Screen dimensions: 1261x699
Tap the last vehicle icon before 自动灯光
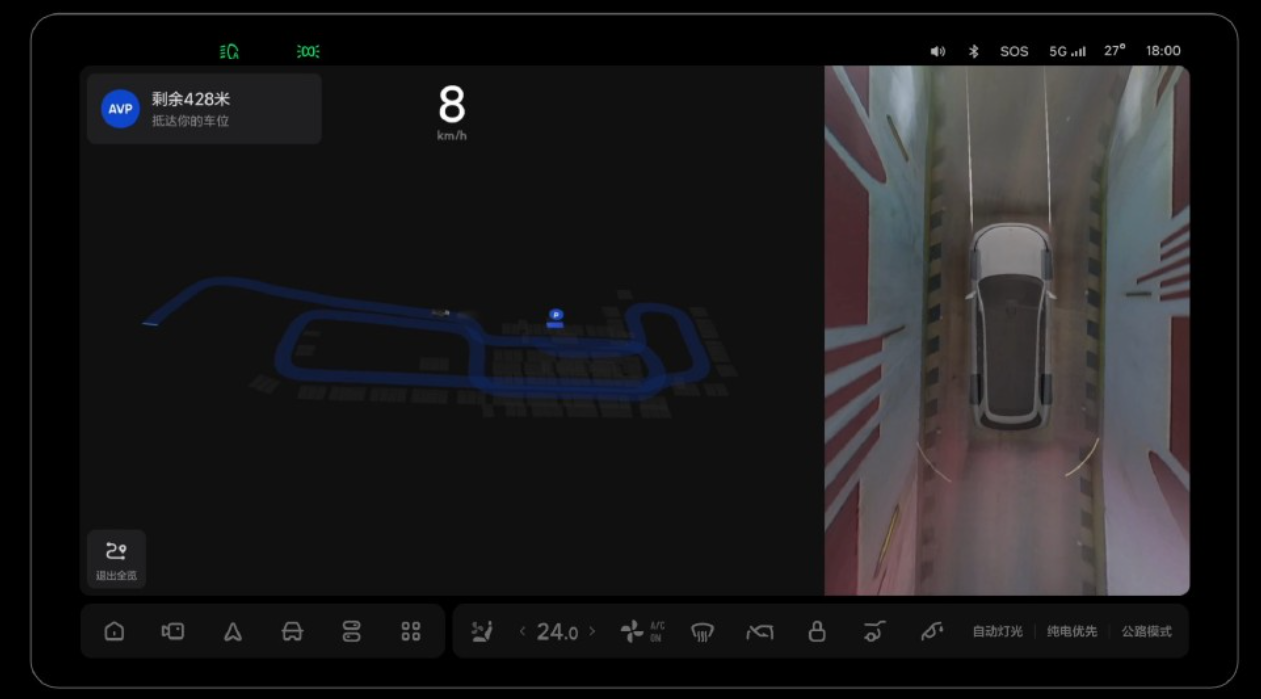point(932,631)
